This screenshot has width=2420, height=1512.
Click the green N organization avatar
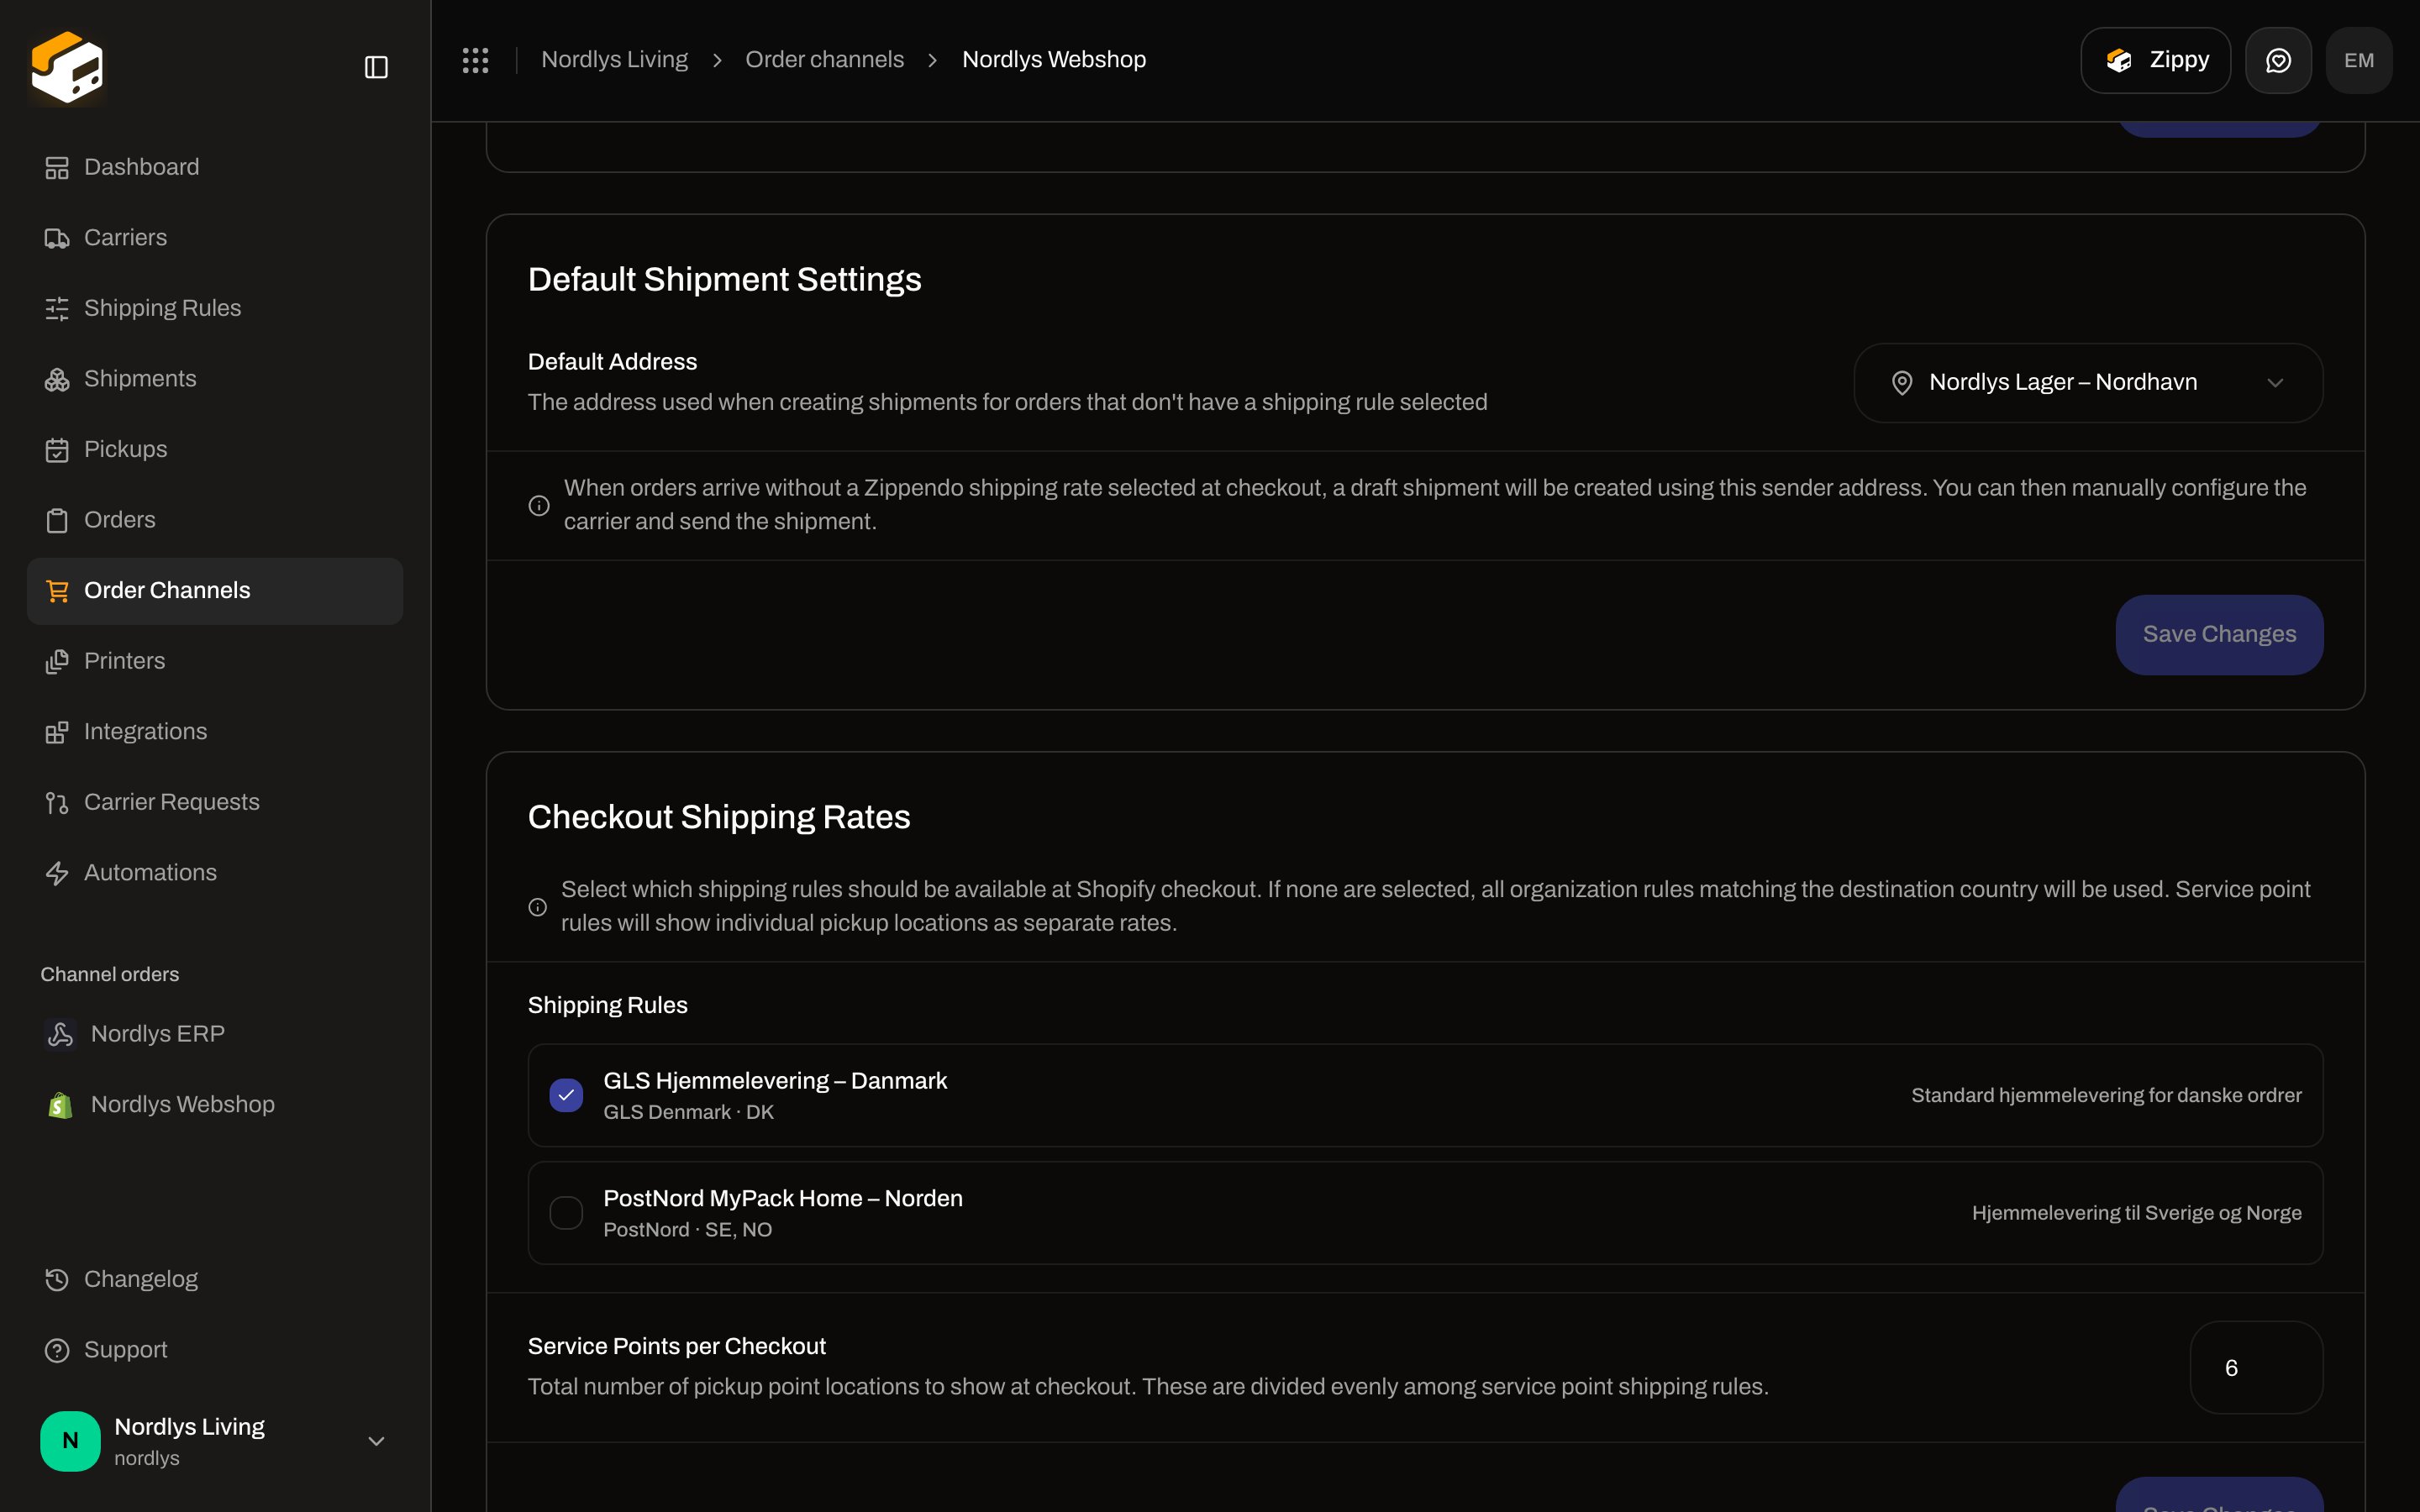point(70,1441)
